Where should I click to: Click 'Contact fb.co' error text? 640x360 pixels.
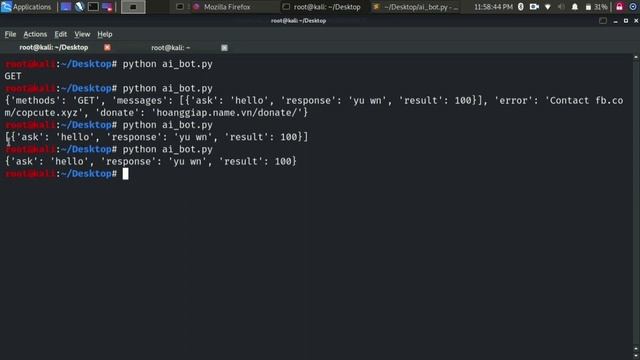point(587,100)
